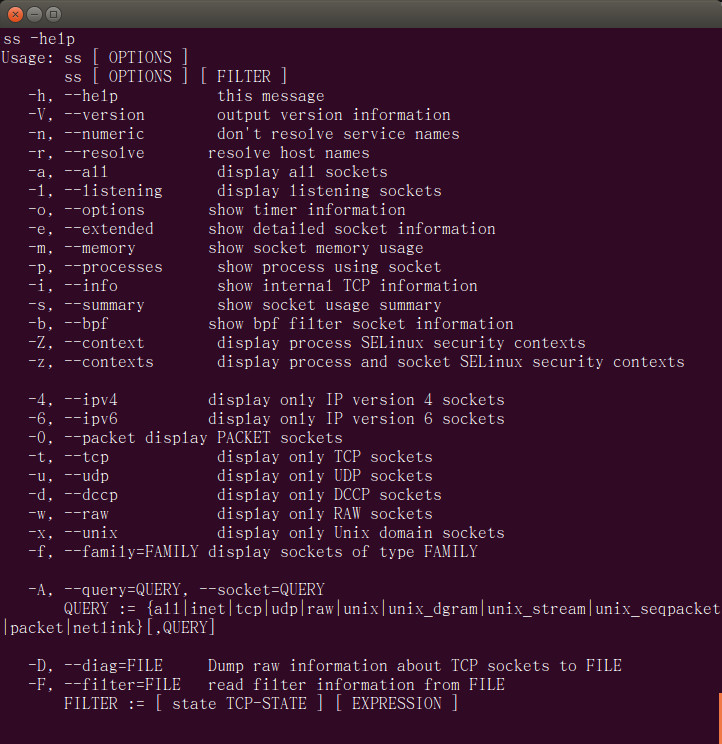Click the "--family=FAMILY" option text
Image resolution: width=722 pixels, height=744 pixels.
pyautogui.click(x=131, y=552)
